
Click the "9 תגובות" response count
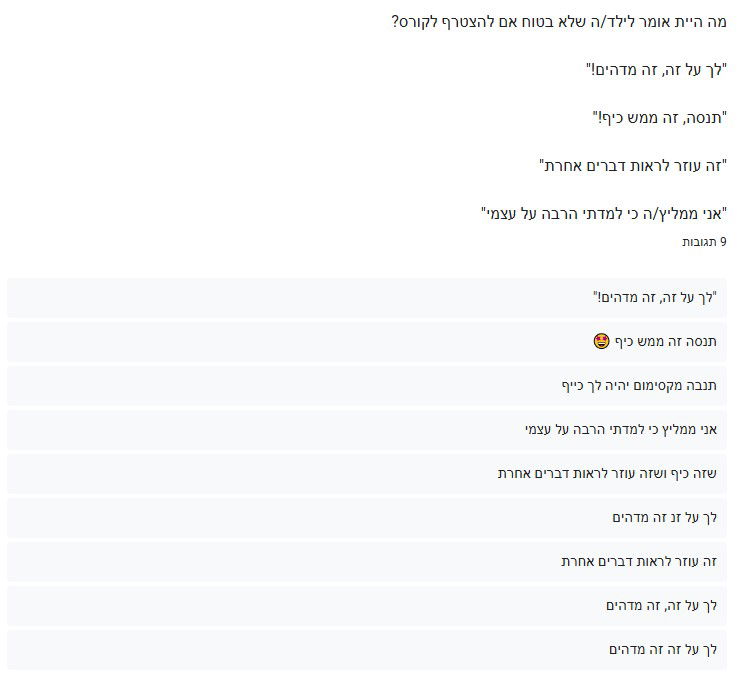[x=704, y=242]
